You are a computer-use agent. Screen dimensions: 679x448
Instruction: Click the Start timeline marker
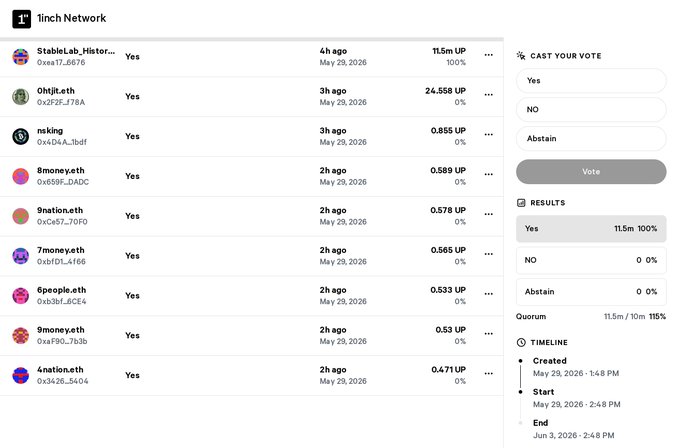521,392
